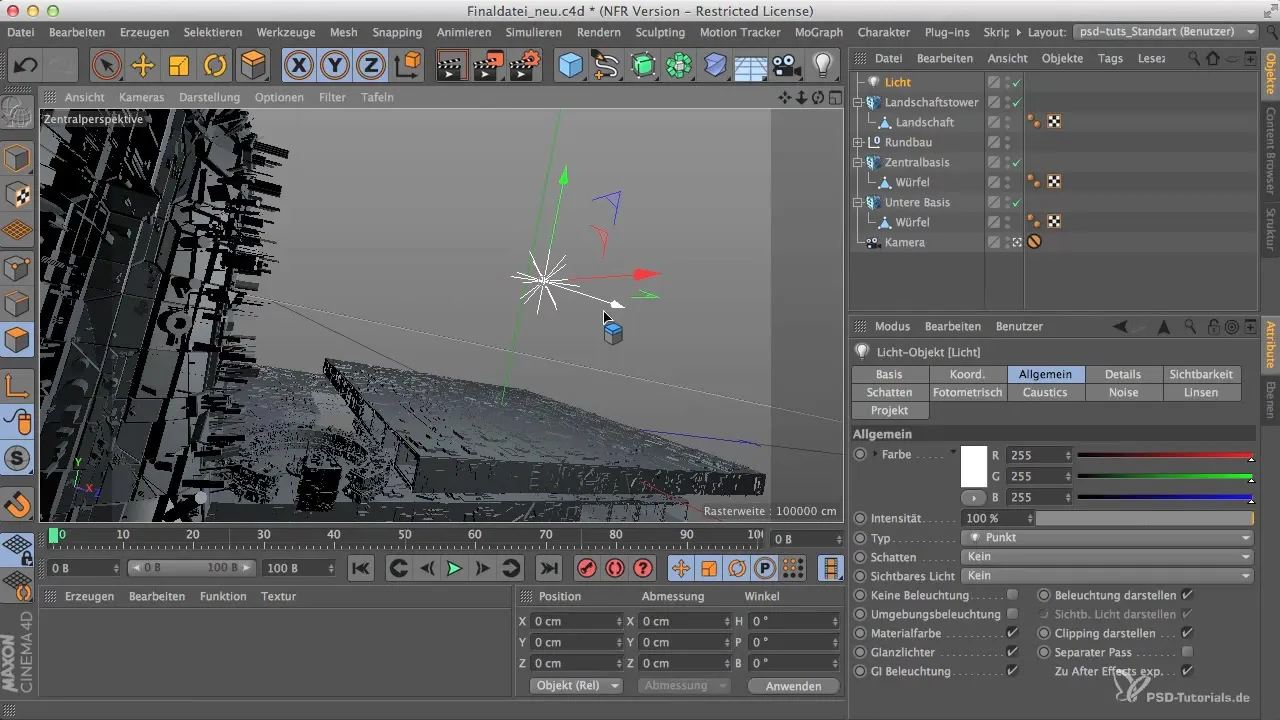Collapse the Landschaftstower tree item
The width and height of the screenshot is (1280, 720).
click(857, 102)
